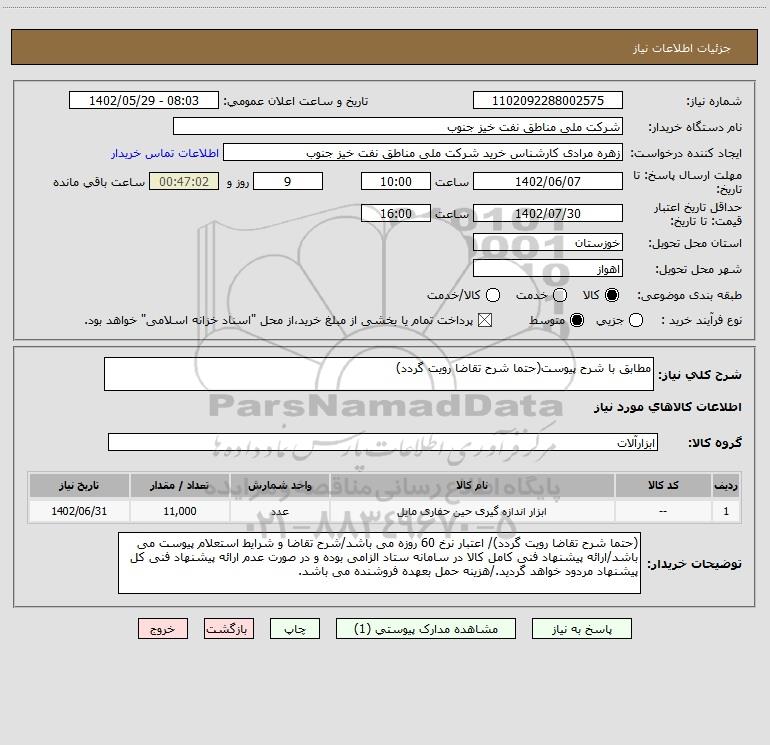
Task: Click the پاسخ به نیاز button
Action: pyautogui.click(x=581, y=629)
